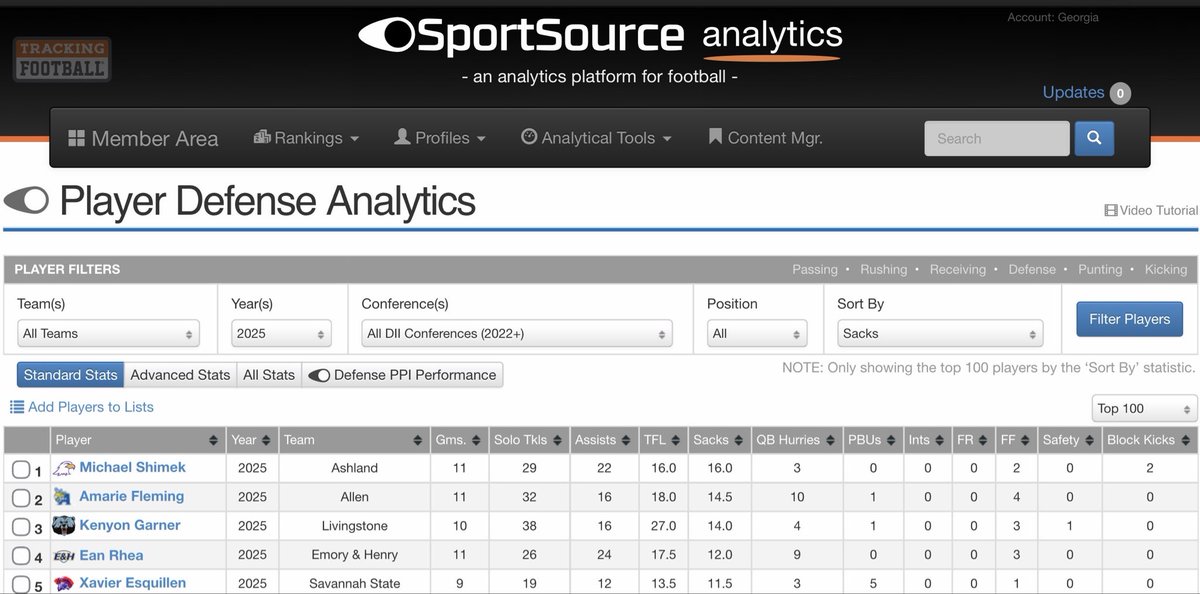The width and height of the screenshot is (1200, 594).
Task: Sort table by Block Kicks column
Action: [x=1150, y=440]
